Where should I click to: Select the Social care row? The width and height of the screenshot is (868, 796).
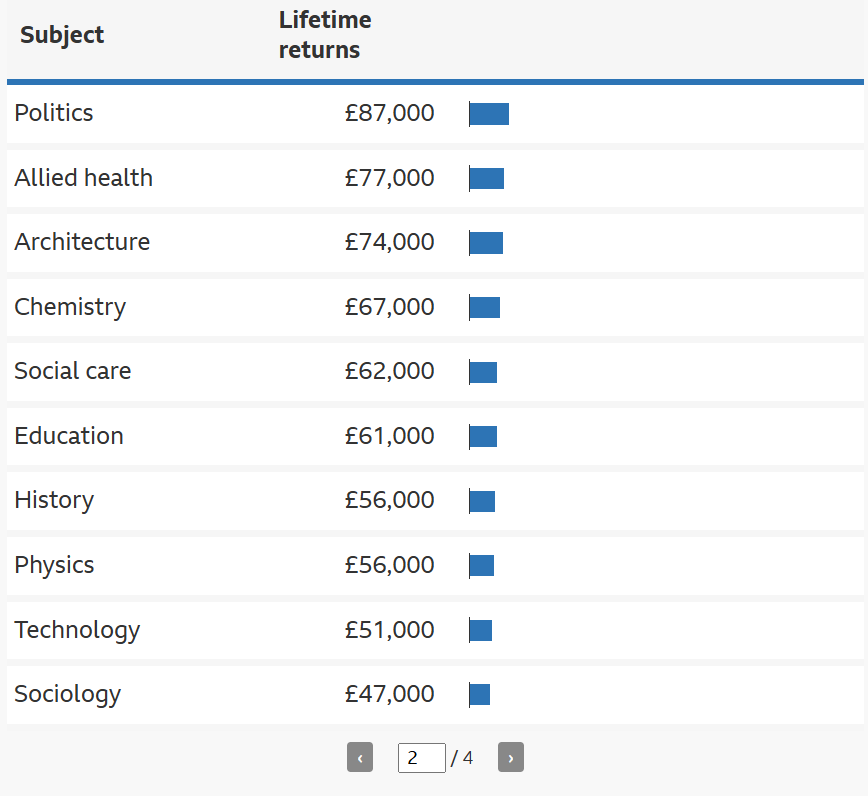(x=435, y=371)
